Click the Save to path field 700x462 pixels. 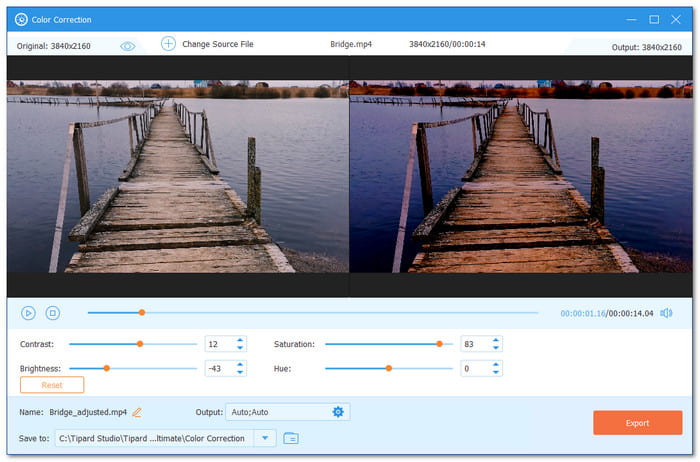pyautogui.click(x=154, y=438)
